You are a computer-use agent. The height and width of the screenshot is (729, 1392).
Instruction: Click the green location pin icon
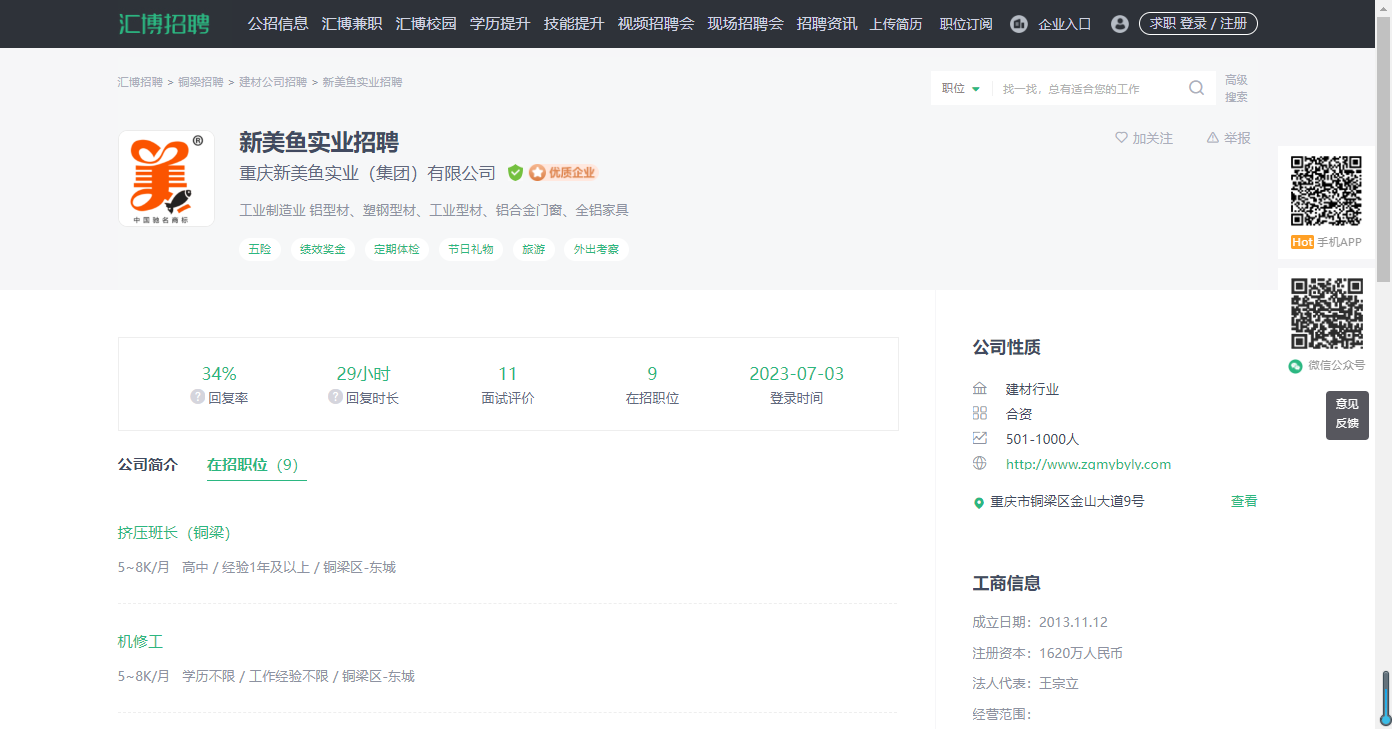point(979,502)
